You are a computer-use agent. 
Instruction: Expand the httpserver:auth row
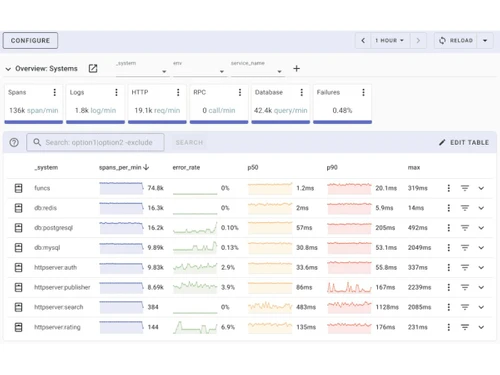tap(481, 267)
